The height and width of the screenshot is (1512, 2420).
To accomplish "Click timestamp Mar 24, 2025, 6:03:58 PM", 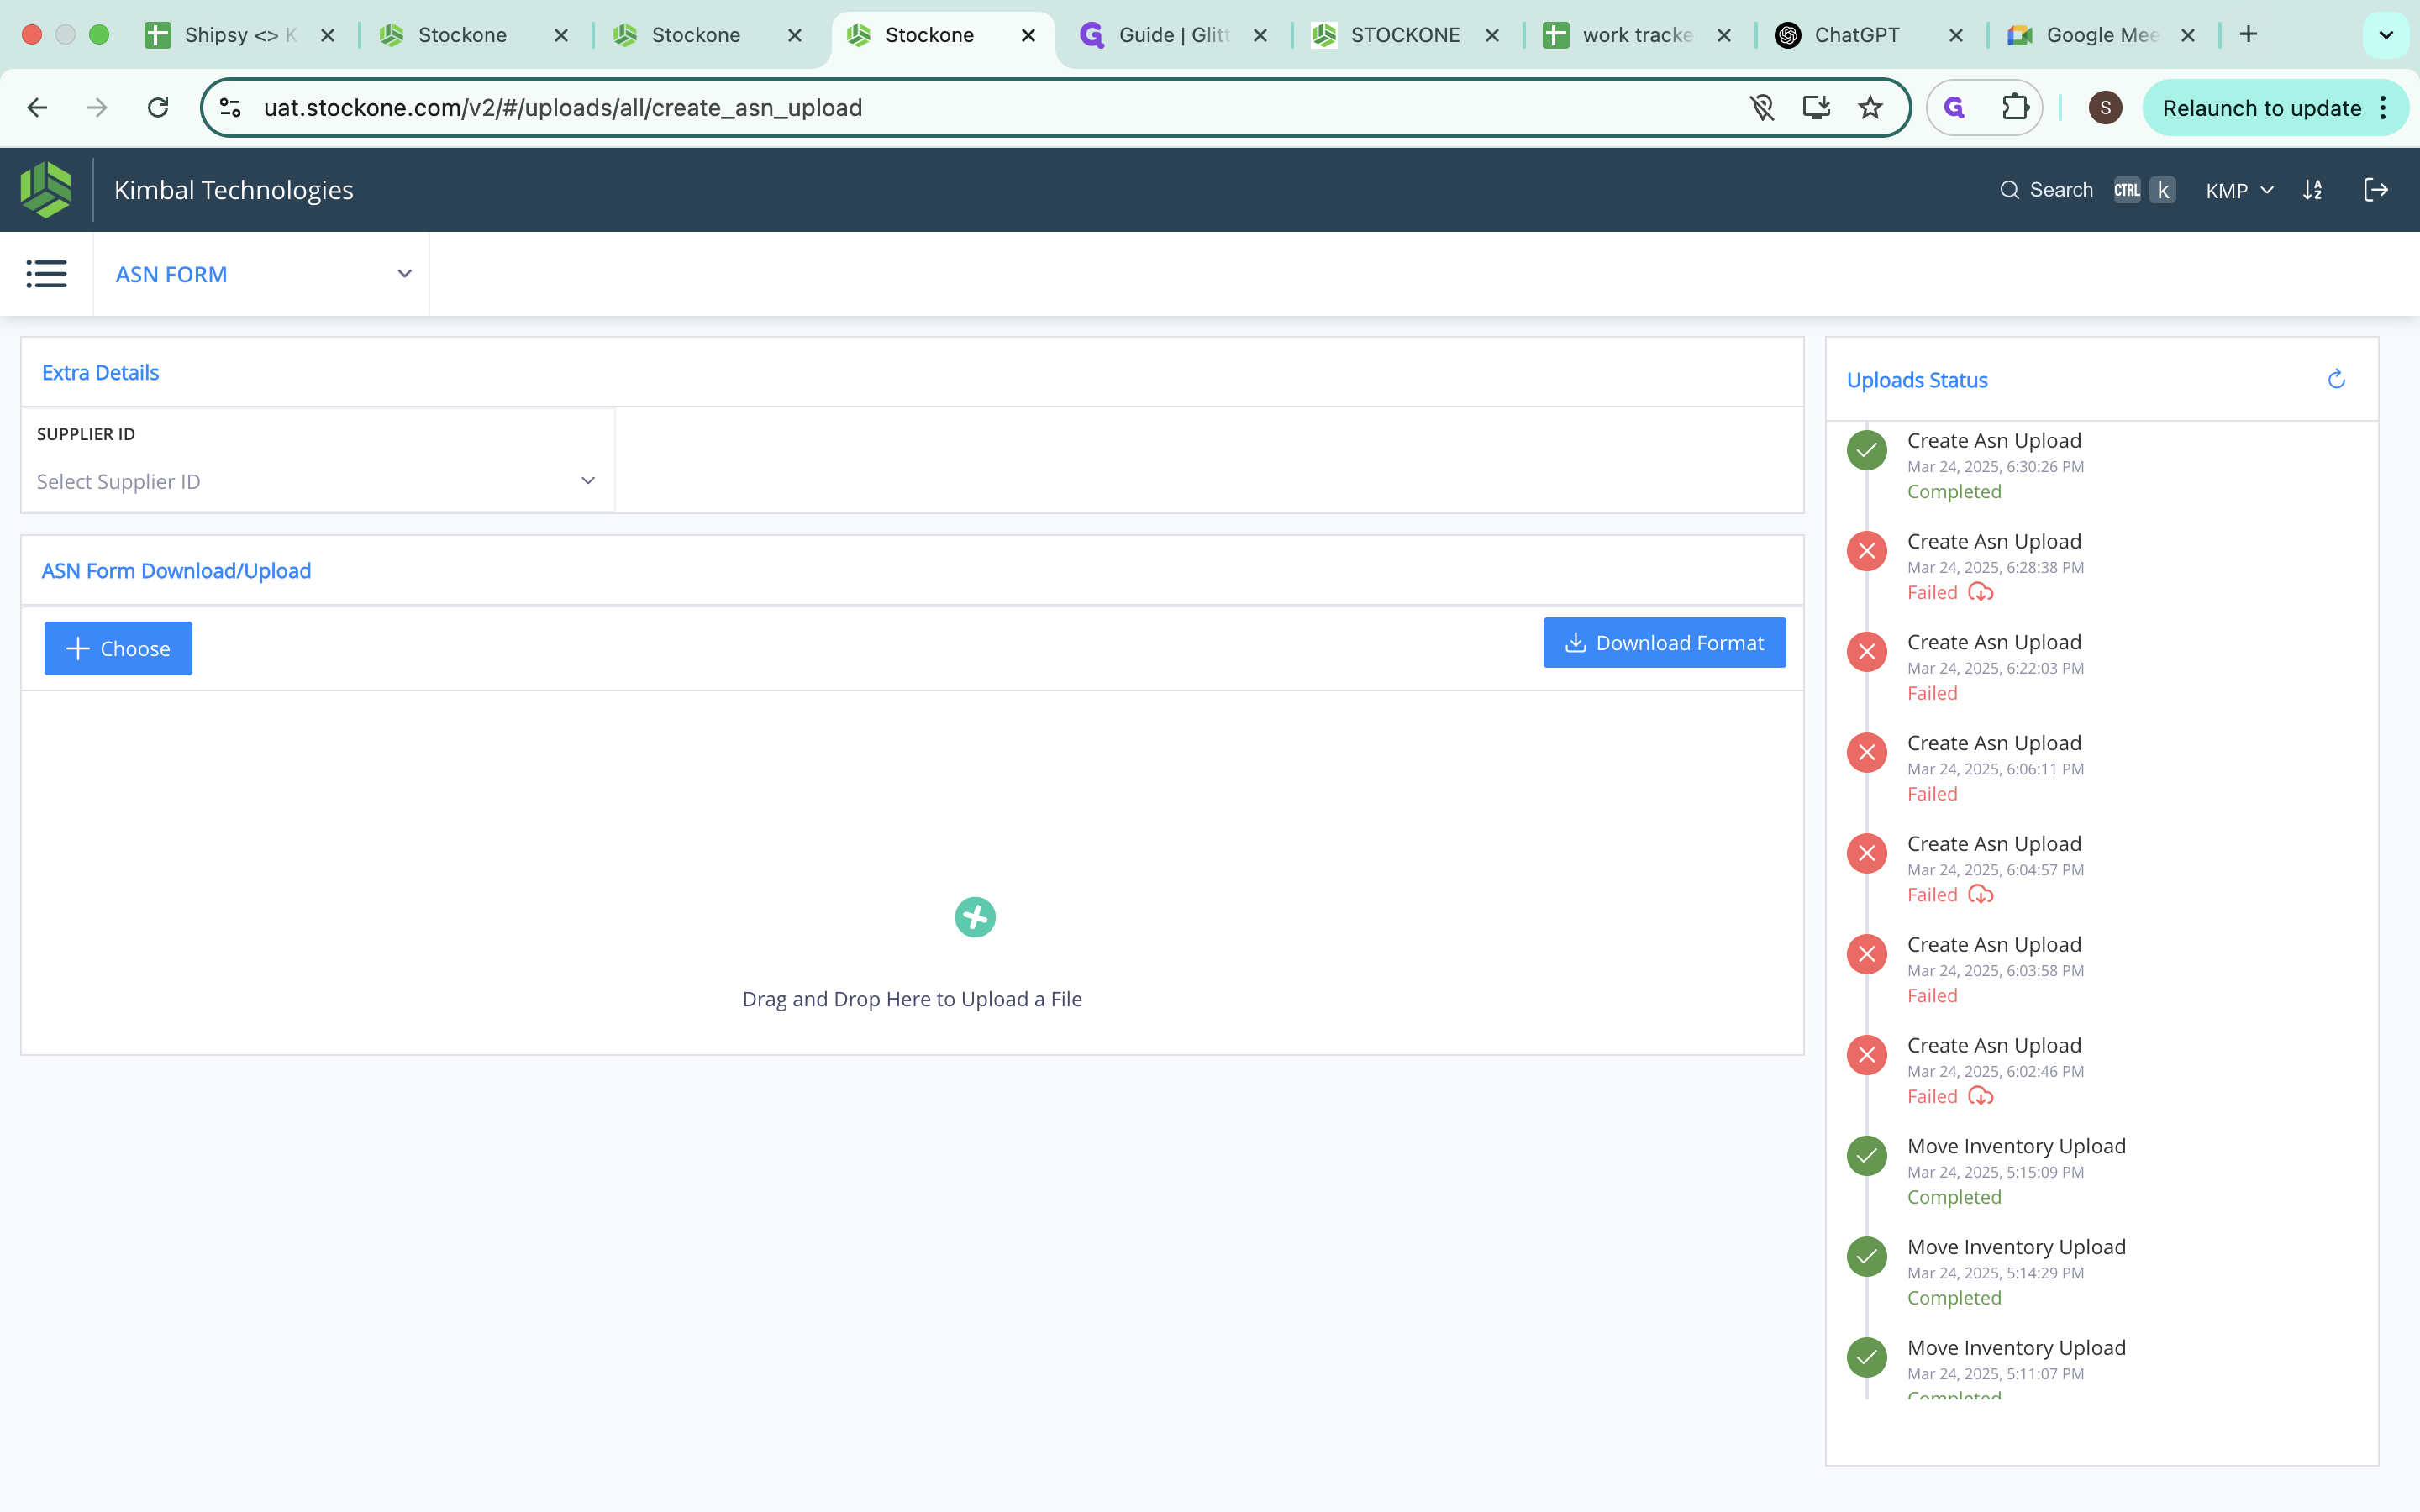I will 1995,970.
